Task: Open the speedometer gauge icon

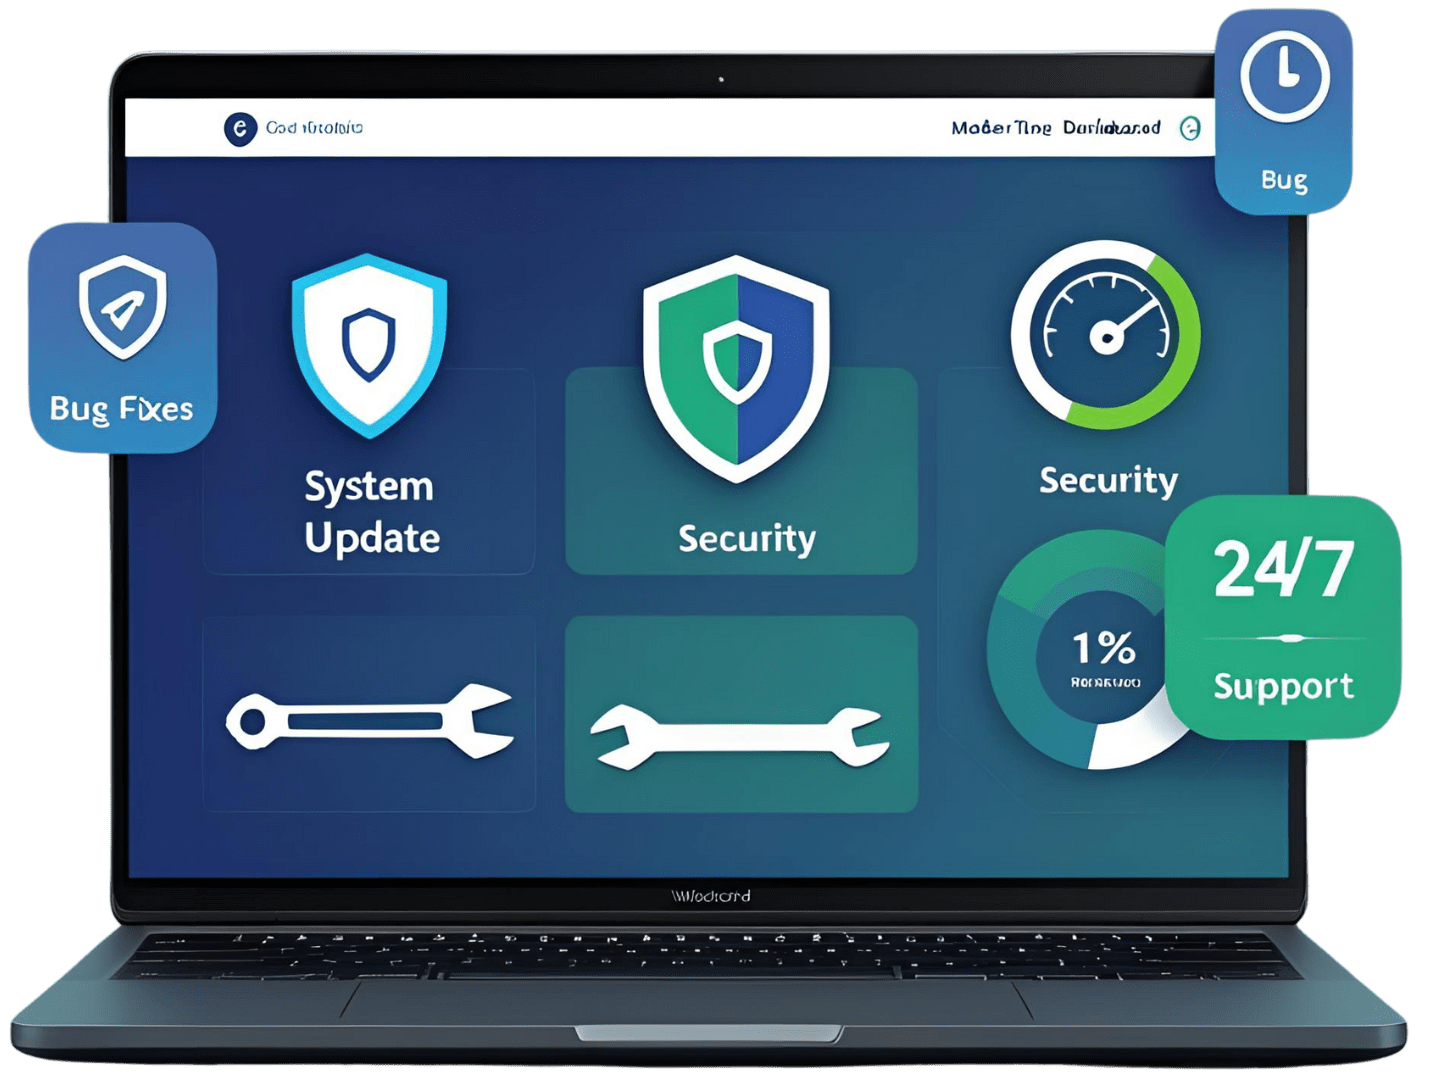Action: coord(1106,335)
